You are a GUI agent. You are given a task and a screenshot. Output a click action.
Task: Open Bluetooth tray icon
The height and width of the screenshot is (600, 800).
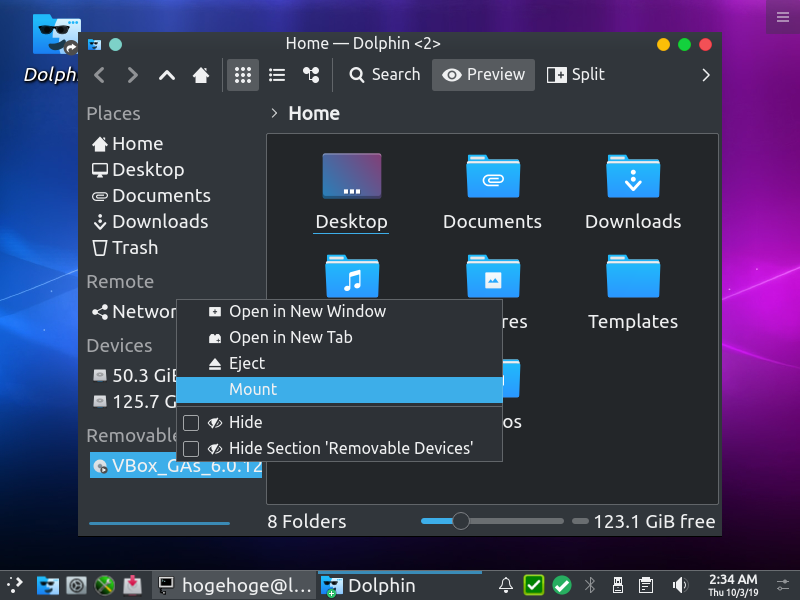tap(590, 585)
